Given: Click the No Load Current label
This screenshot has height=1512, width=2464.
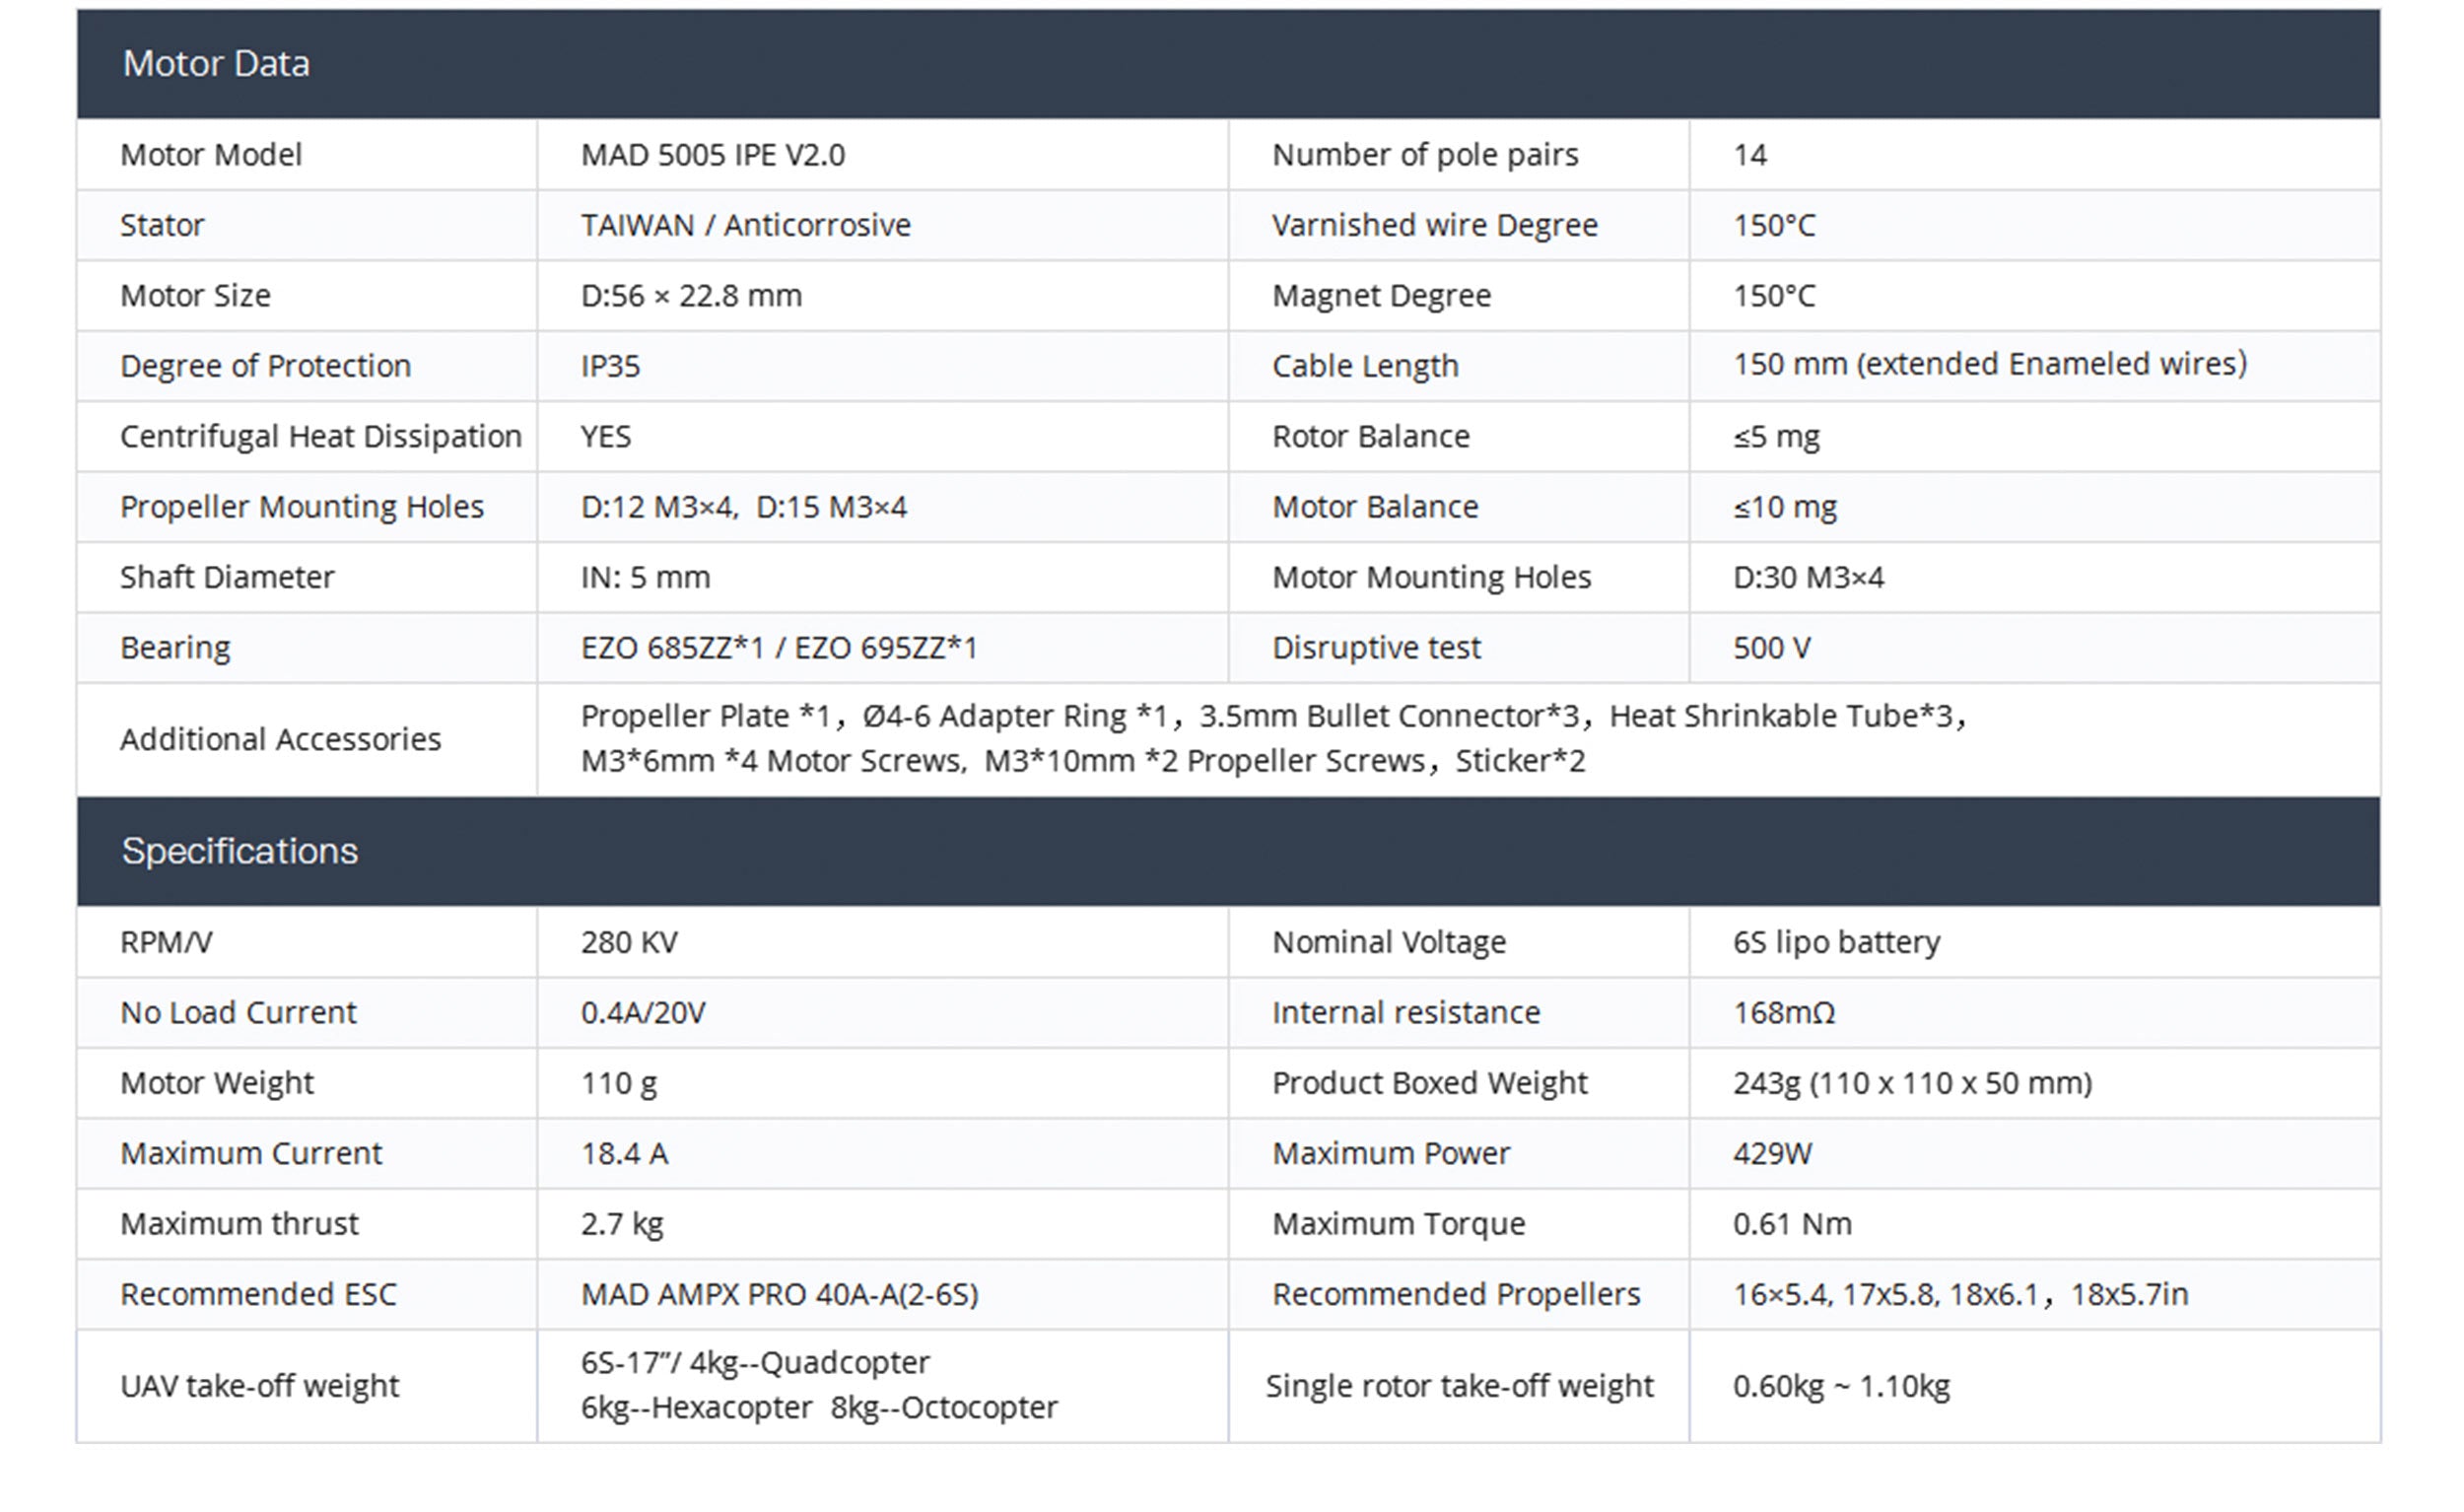Looking at the screenshot, I should [238, 1013].
